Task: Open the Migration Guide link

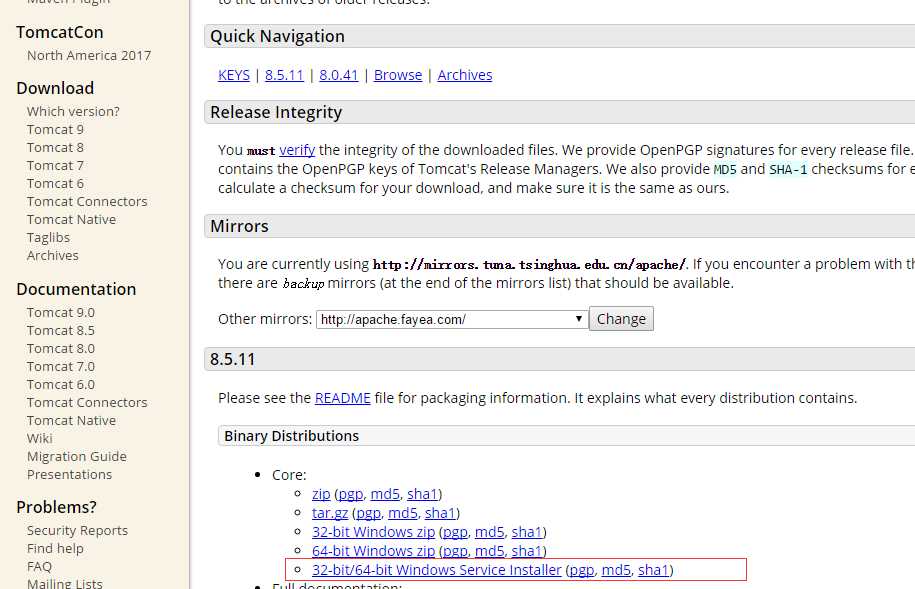Action: click(x=76, y=456)
